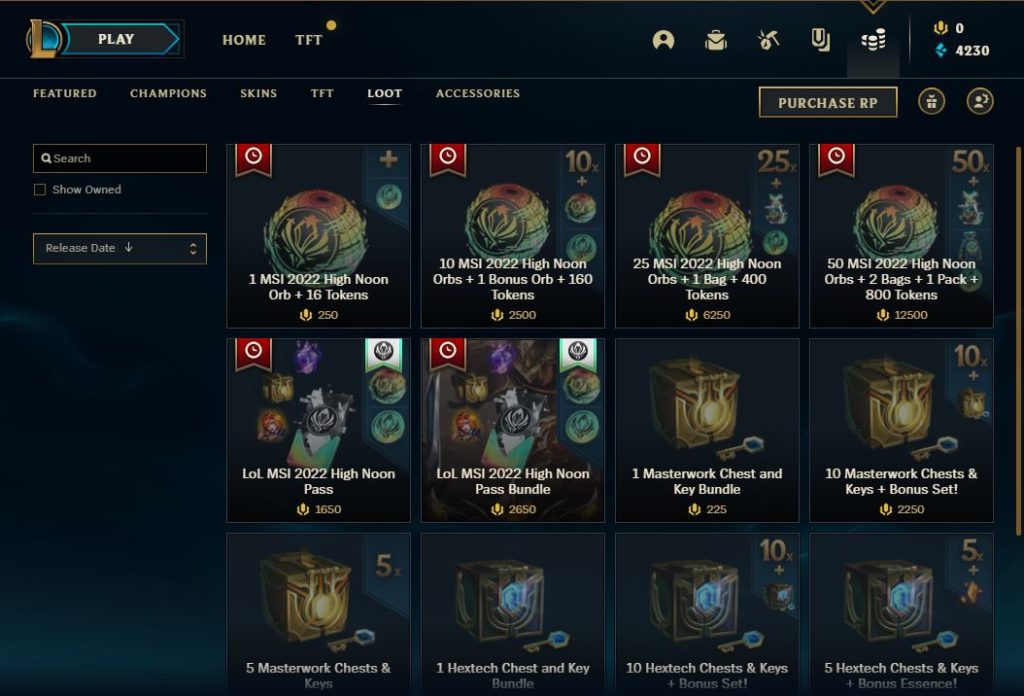Click the Blue Essence balance icon
This screenshot has height=696, width=1024.
pos(940,50)
